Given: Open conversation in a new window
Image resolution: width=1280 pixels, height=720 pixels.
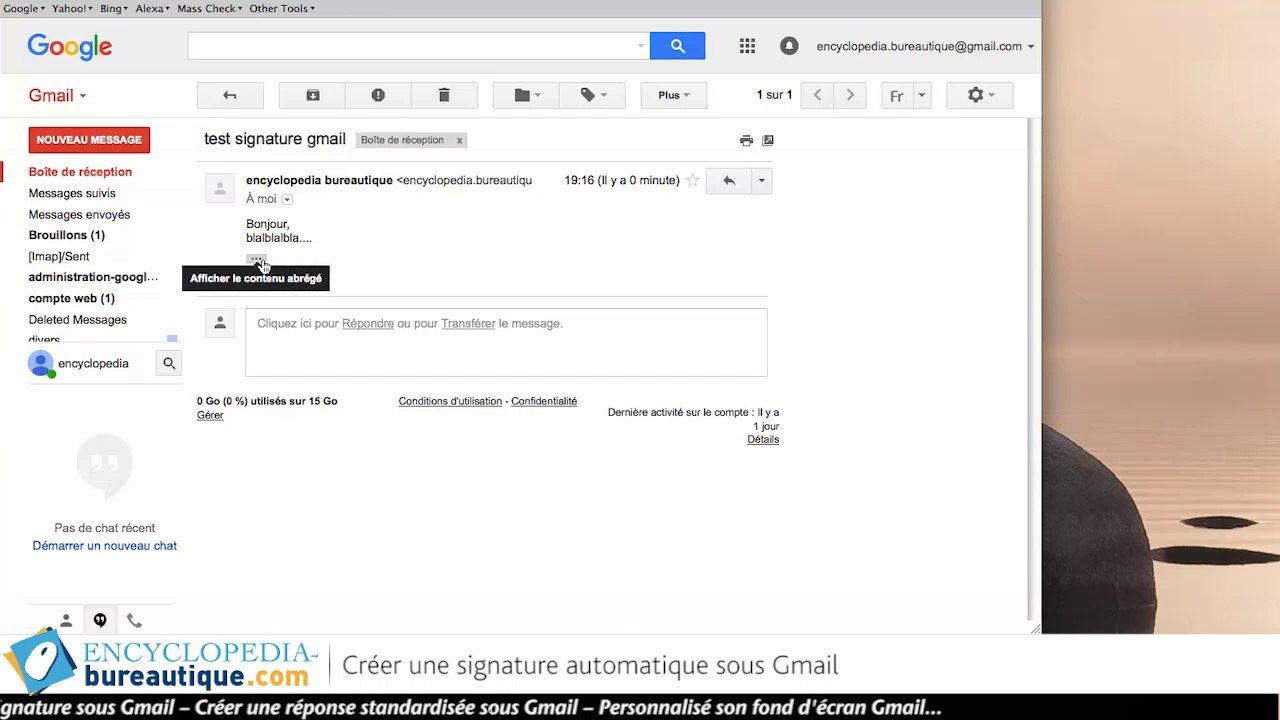Looking at the screenshot, I should tap(768, 141).
